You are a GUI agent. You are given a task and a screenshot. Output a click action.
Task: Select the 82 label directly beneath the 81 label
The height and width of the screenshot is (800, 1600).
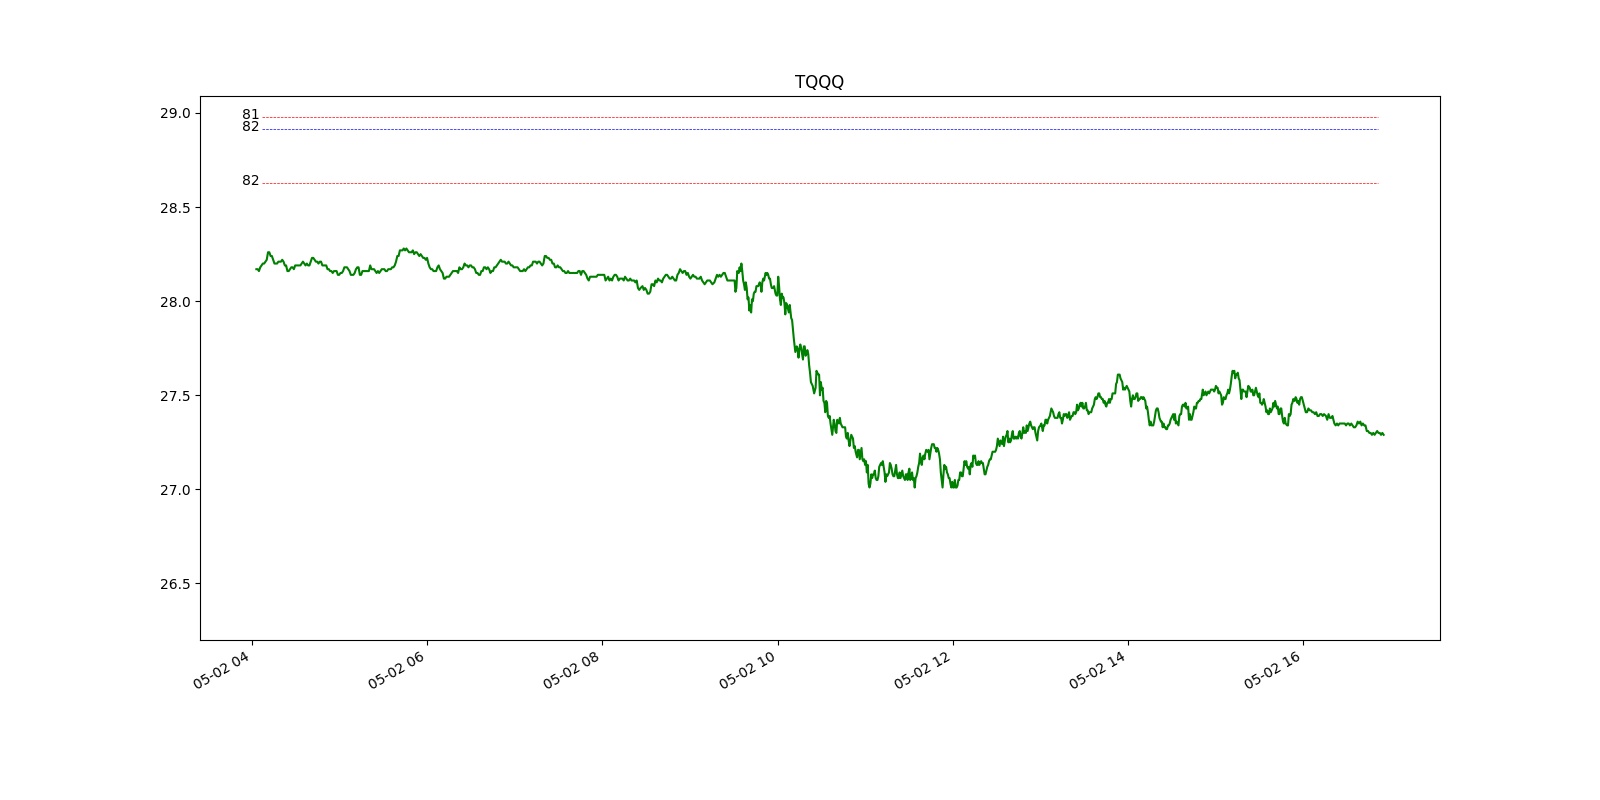tap(250, 127)
